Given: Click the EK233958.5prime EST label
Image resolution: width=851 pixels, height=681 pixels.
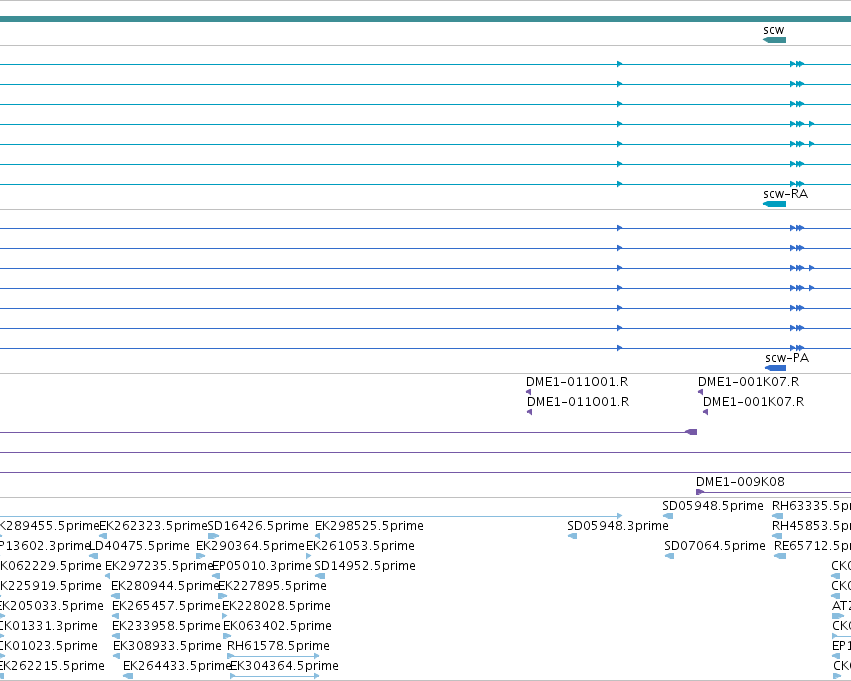Looking at the screenshot, I should tap(166, 626).
